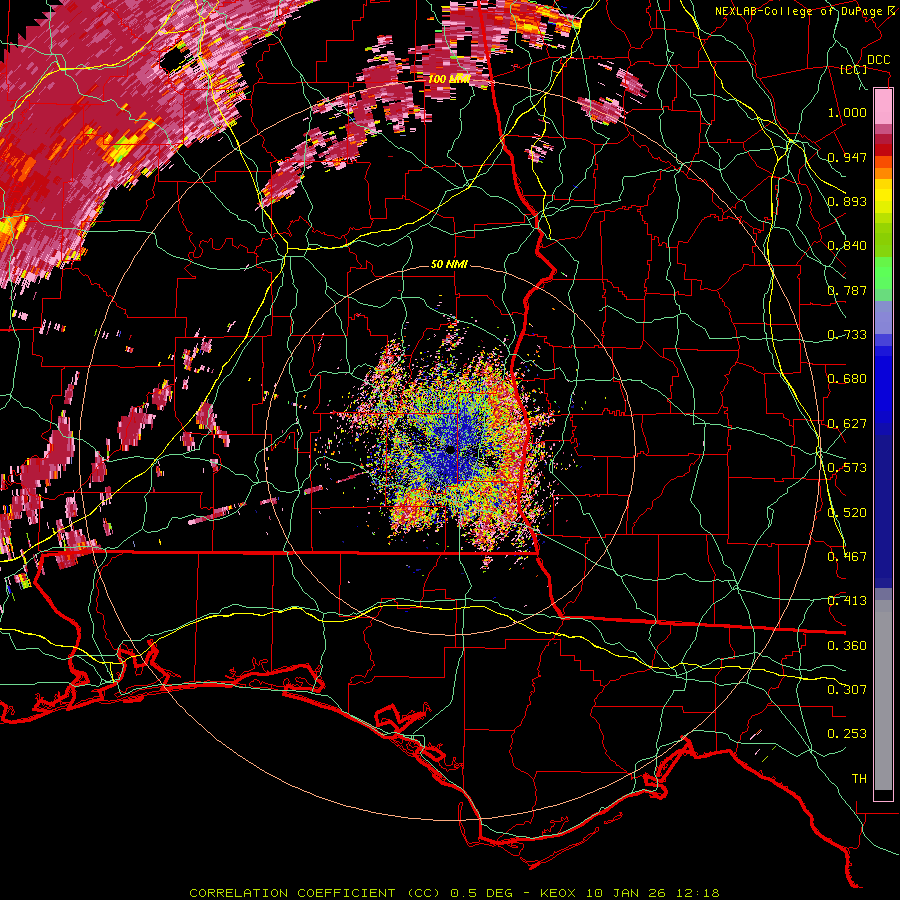Viewport: 900px width, 900px height.
Task: Click the "10 JAN 26 12:18" timestamp in caption
Action: (653, 893)
